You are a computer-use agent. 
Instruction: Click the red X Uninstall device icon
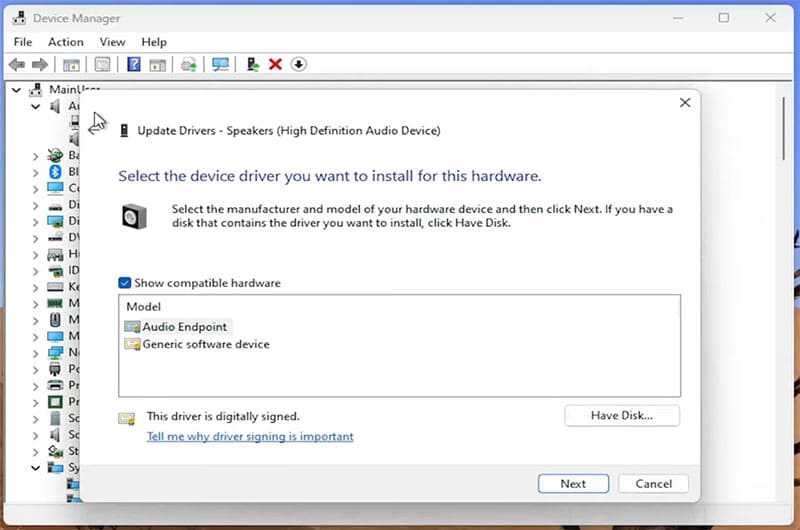[275, 65]
